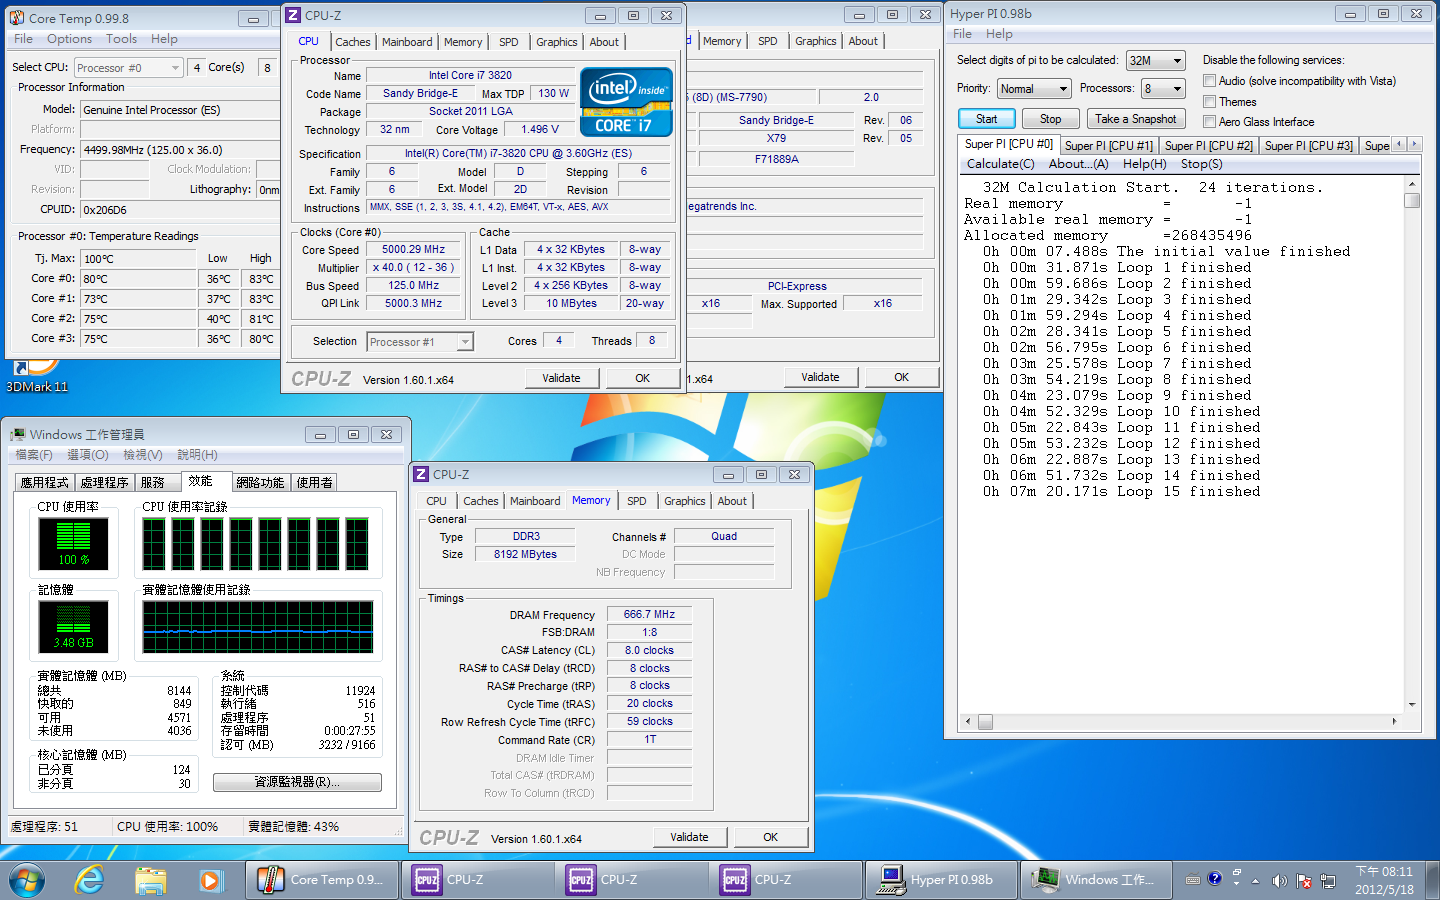The image size is (1440, 900).
Task: Open the Windows Start menu orb
Action: tap(27, 880)
